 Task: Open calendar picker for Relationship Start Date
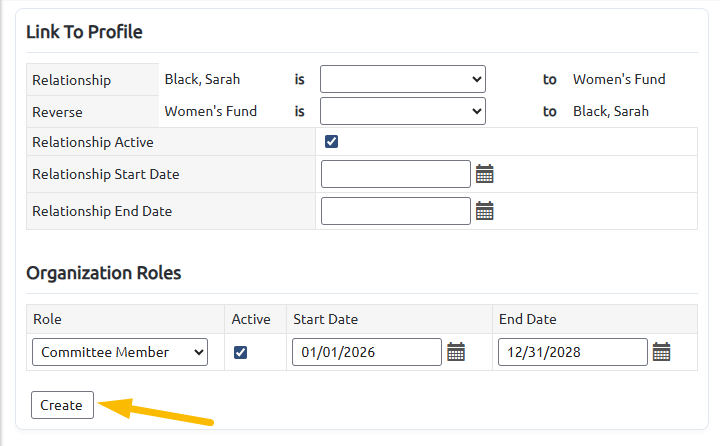click(x=484, y=174)
